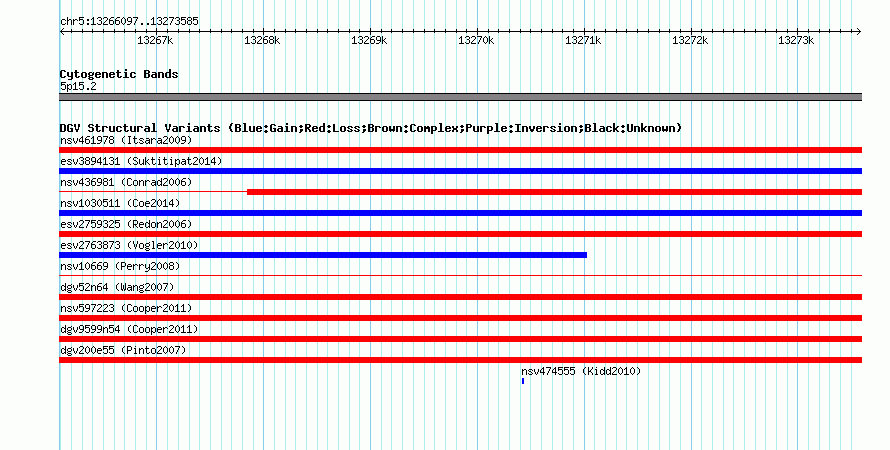890x450 pixels.
Task: Select the red bar below nsv436981 (Conrad2006)
Action: [x=555, y=192]
